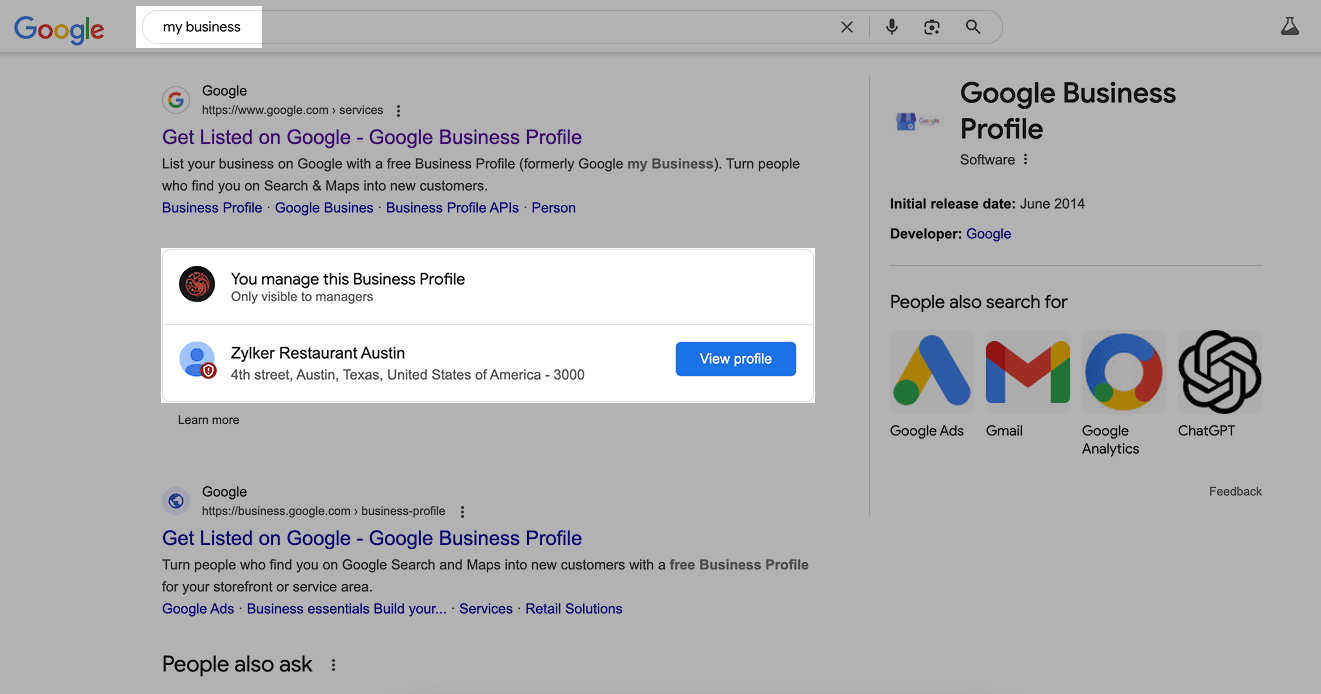
Task: Open options next to Software label
Action: pyautogui.click(x=1026, y=160)
